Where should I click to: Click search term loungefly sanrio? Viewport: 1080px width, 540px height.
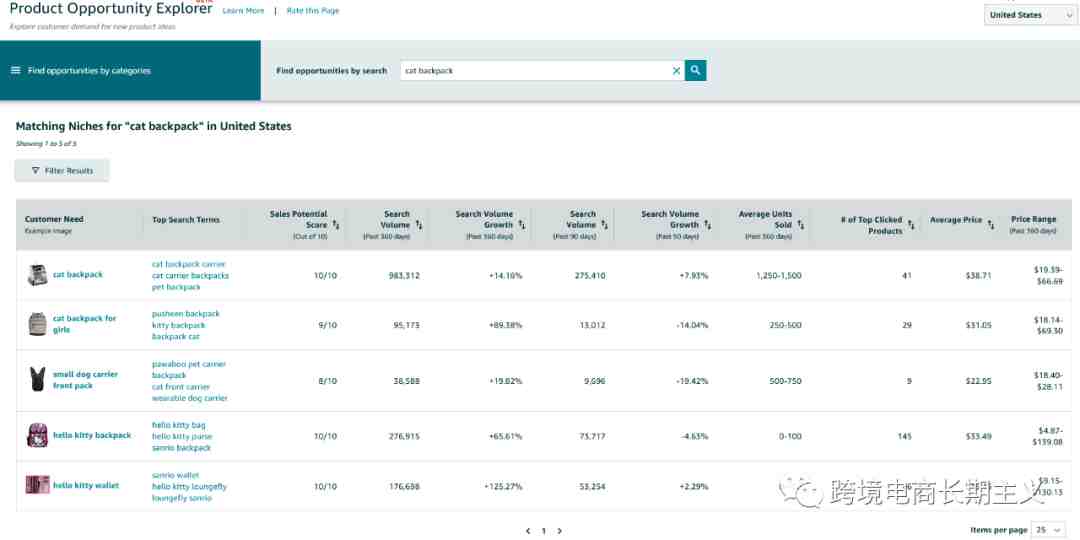(x=182, y=497)
